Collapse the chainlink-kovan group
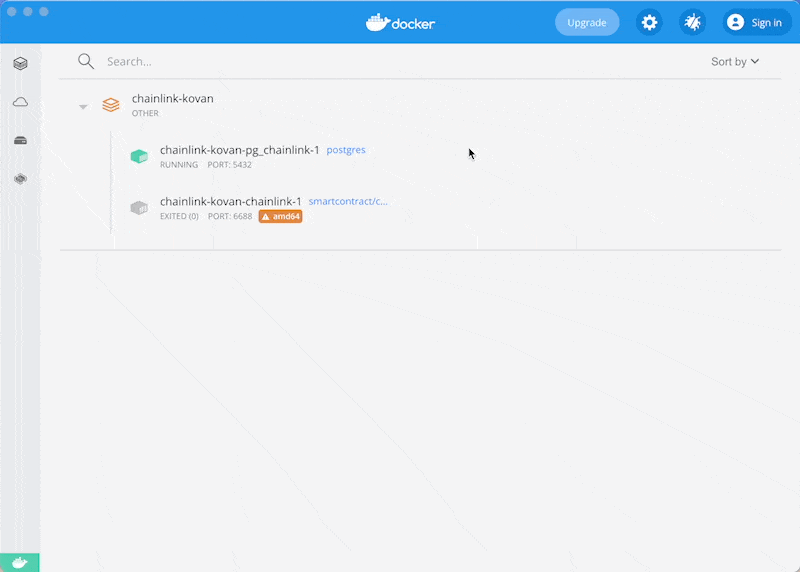The image size is (800, 572). (x=83, y=107)
